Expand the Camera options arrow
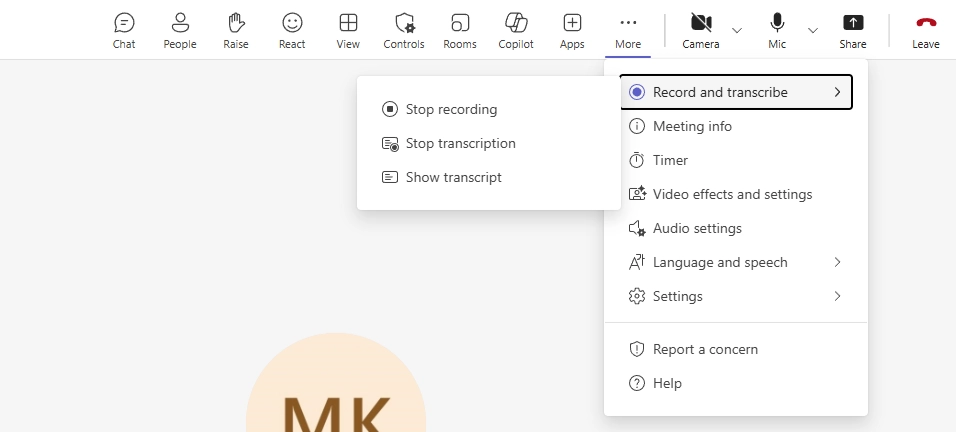Screen dimensions: 956x432 (x=737, y=30)
